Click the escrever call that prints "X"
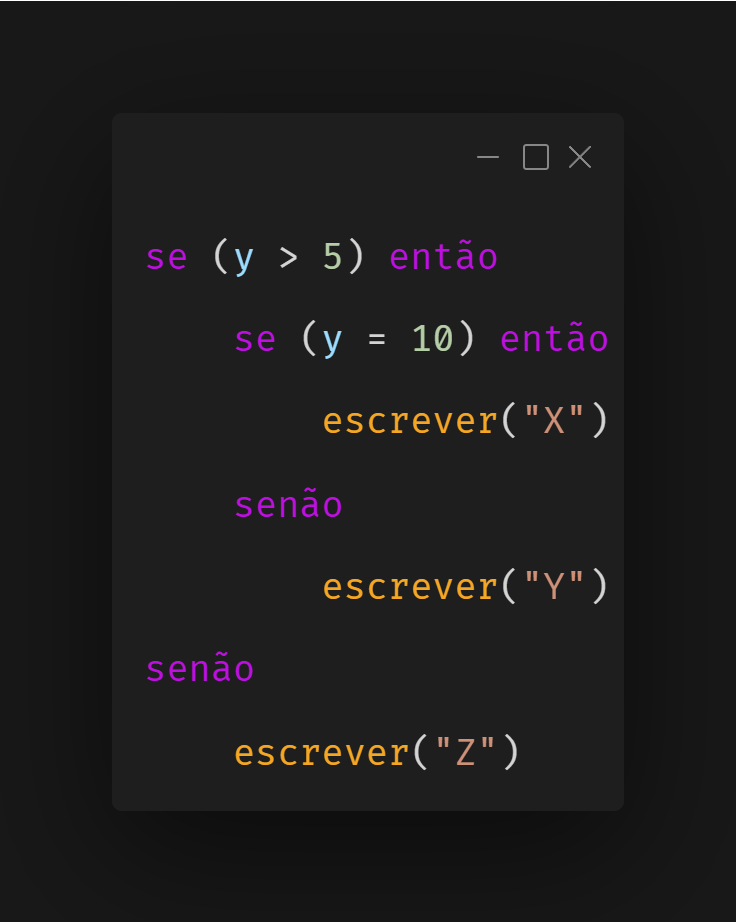Screen dimensions: 736x922 point(410,422)
